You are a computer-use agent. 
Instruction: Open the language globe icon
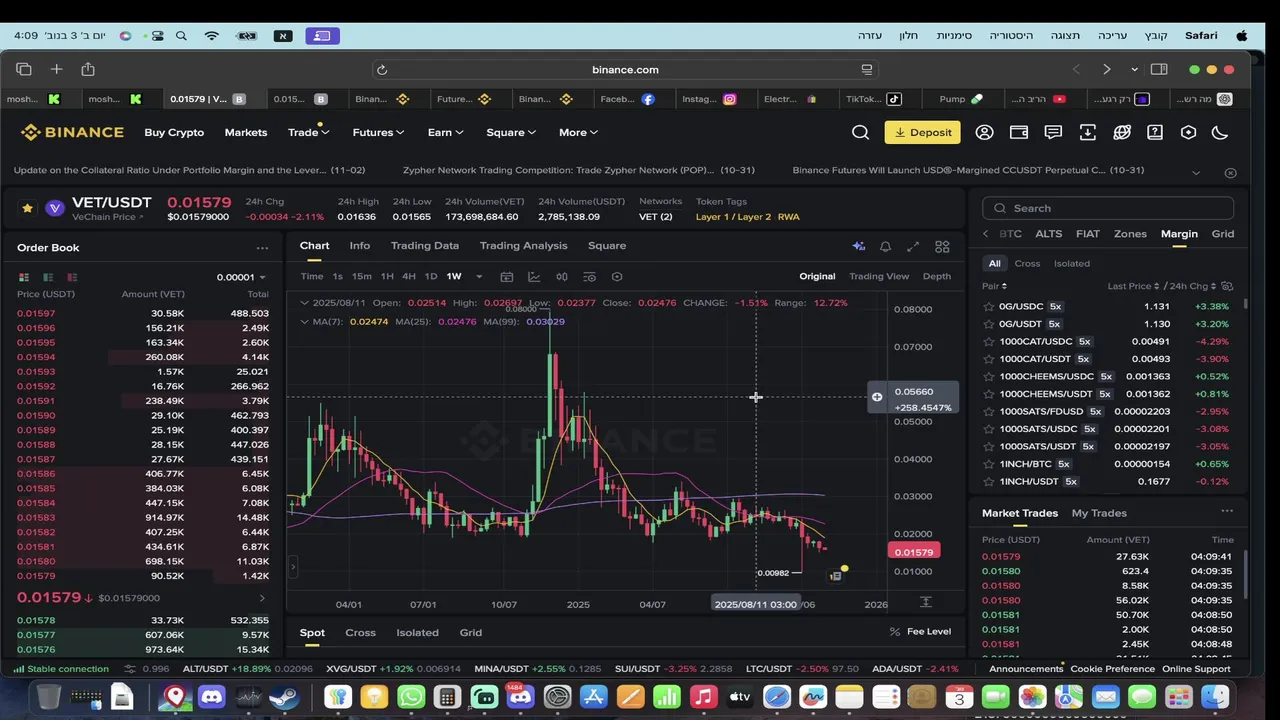click(1122, 132)
